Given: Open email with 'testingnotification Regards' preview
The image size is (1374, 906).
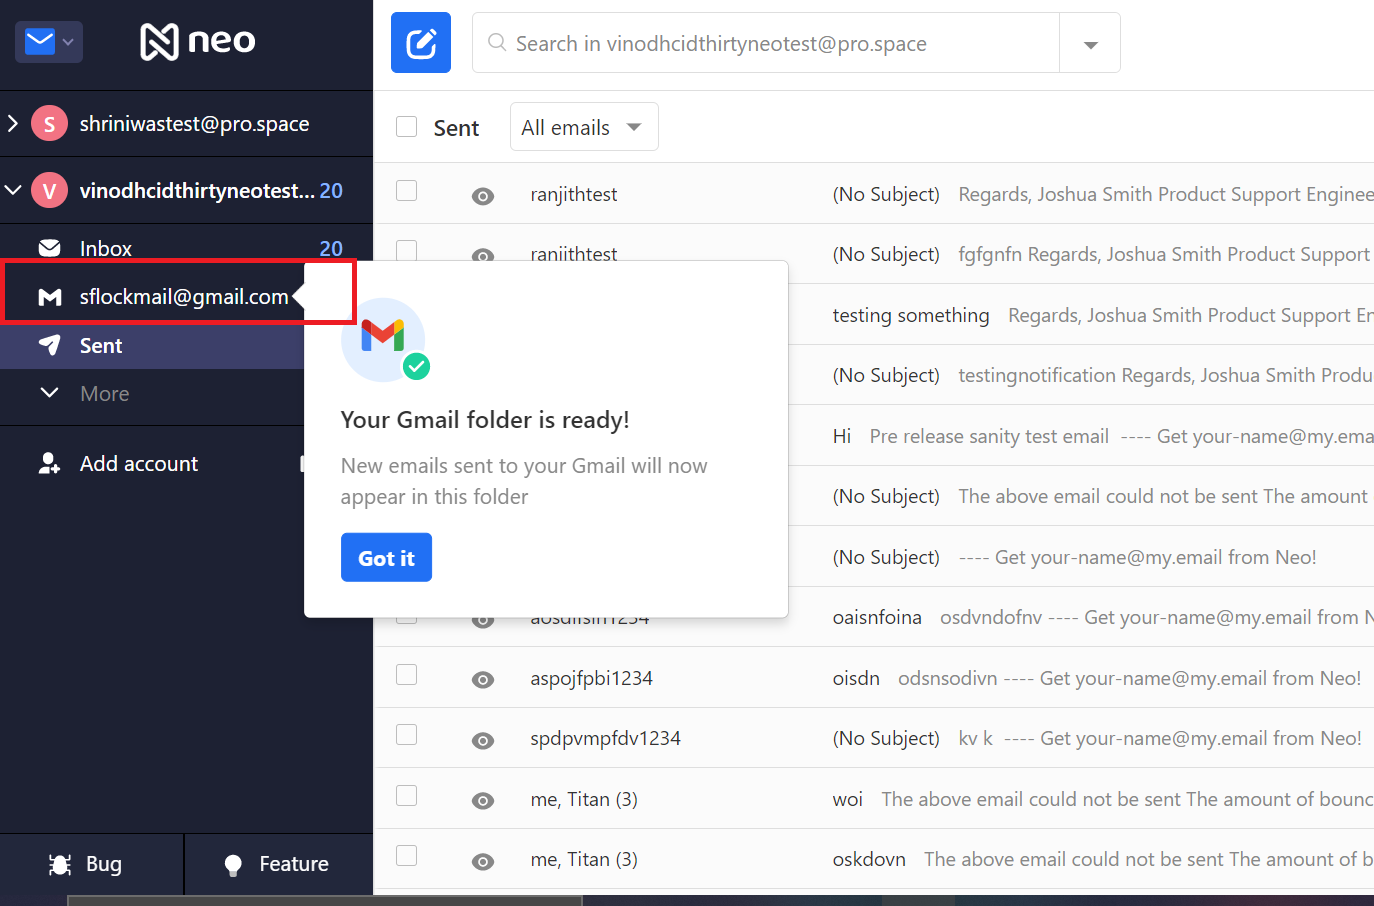Looking at the screenshot, I should 1165,375.
